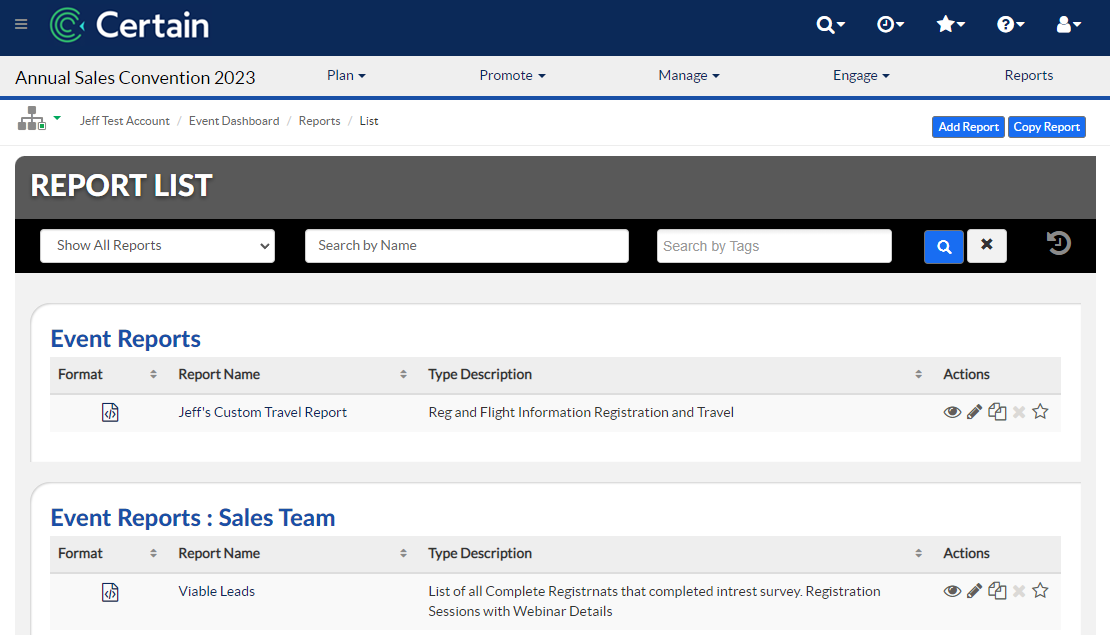Screen dimensions: 1110x635
Task: Click Annual Sales Convention 2023 event title
Action: 135,77
